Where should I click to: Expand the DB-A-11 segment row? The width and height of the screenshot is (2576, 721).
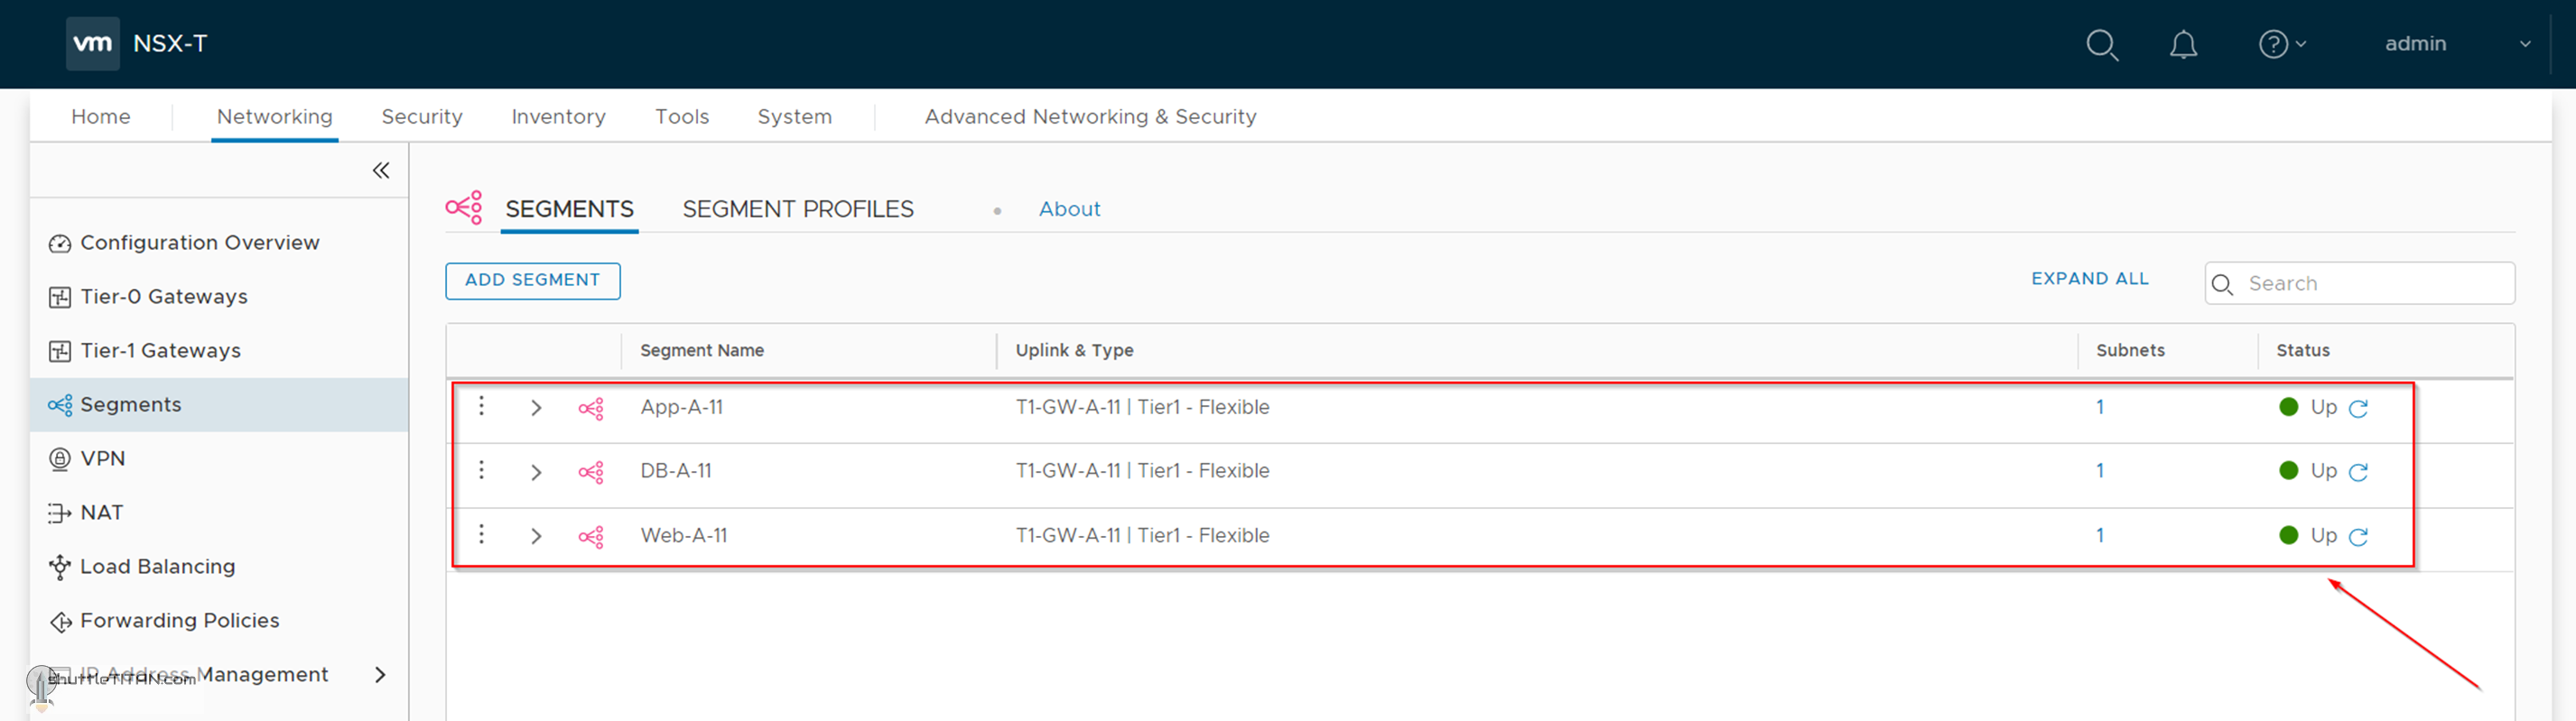click(x=536, y=472)
